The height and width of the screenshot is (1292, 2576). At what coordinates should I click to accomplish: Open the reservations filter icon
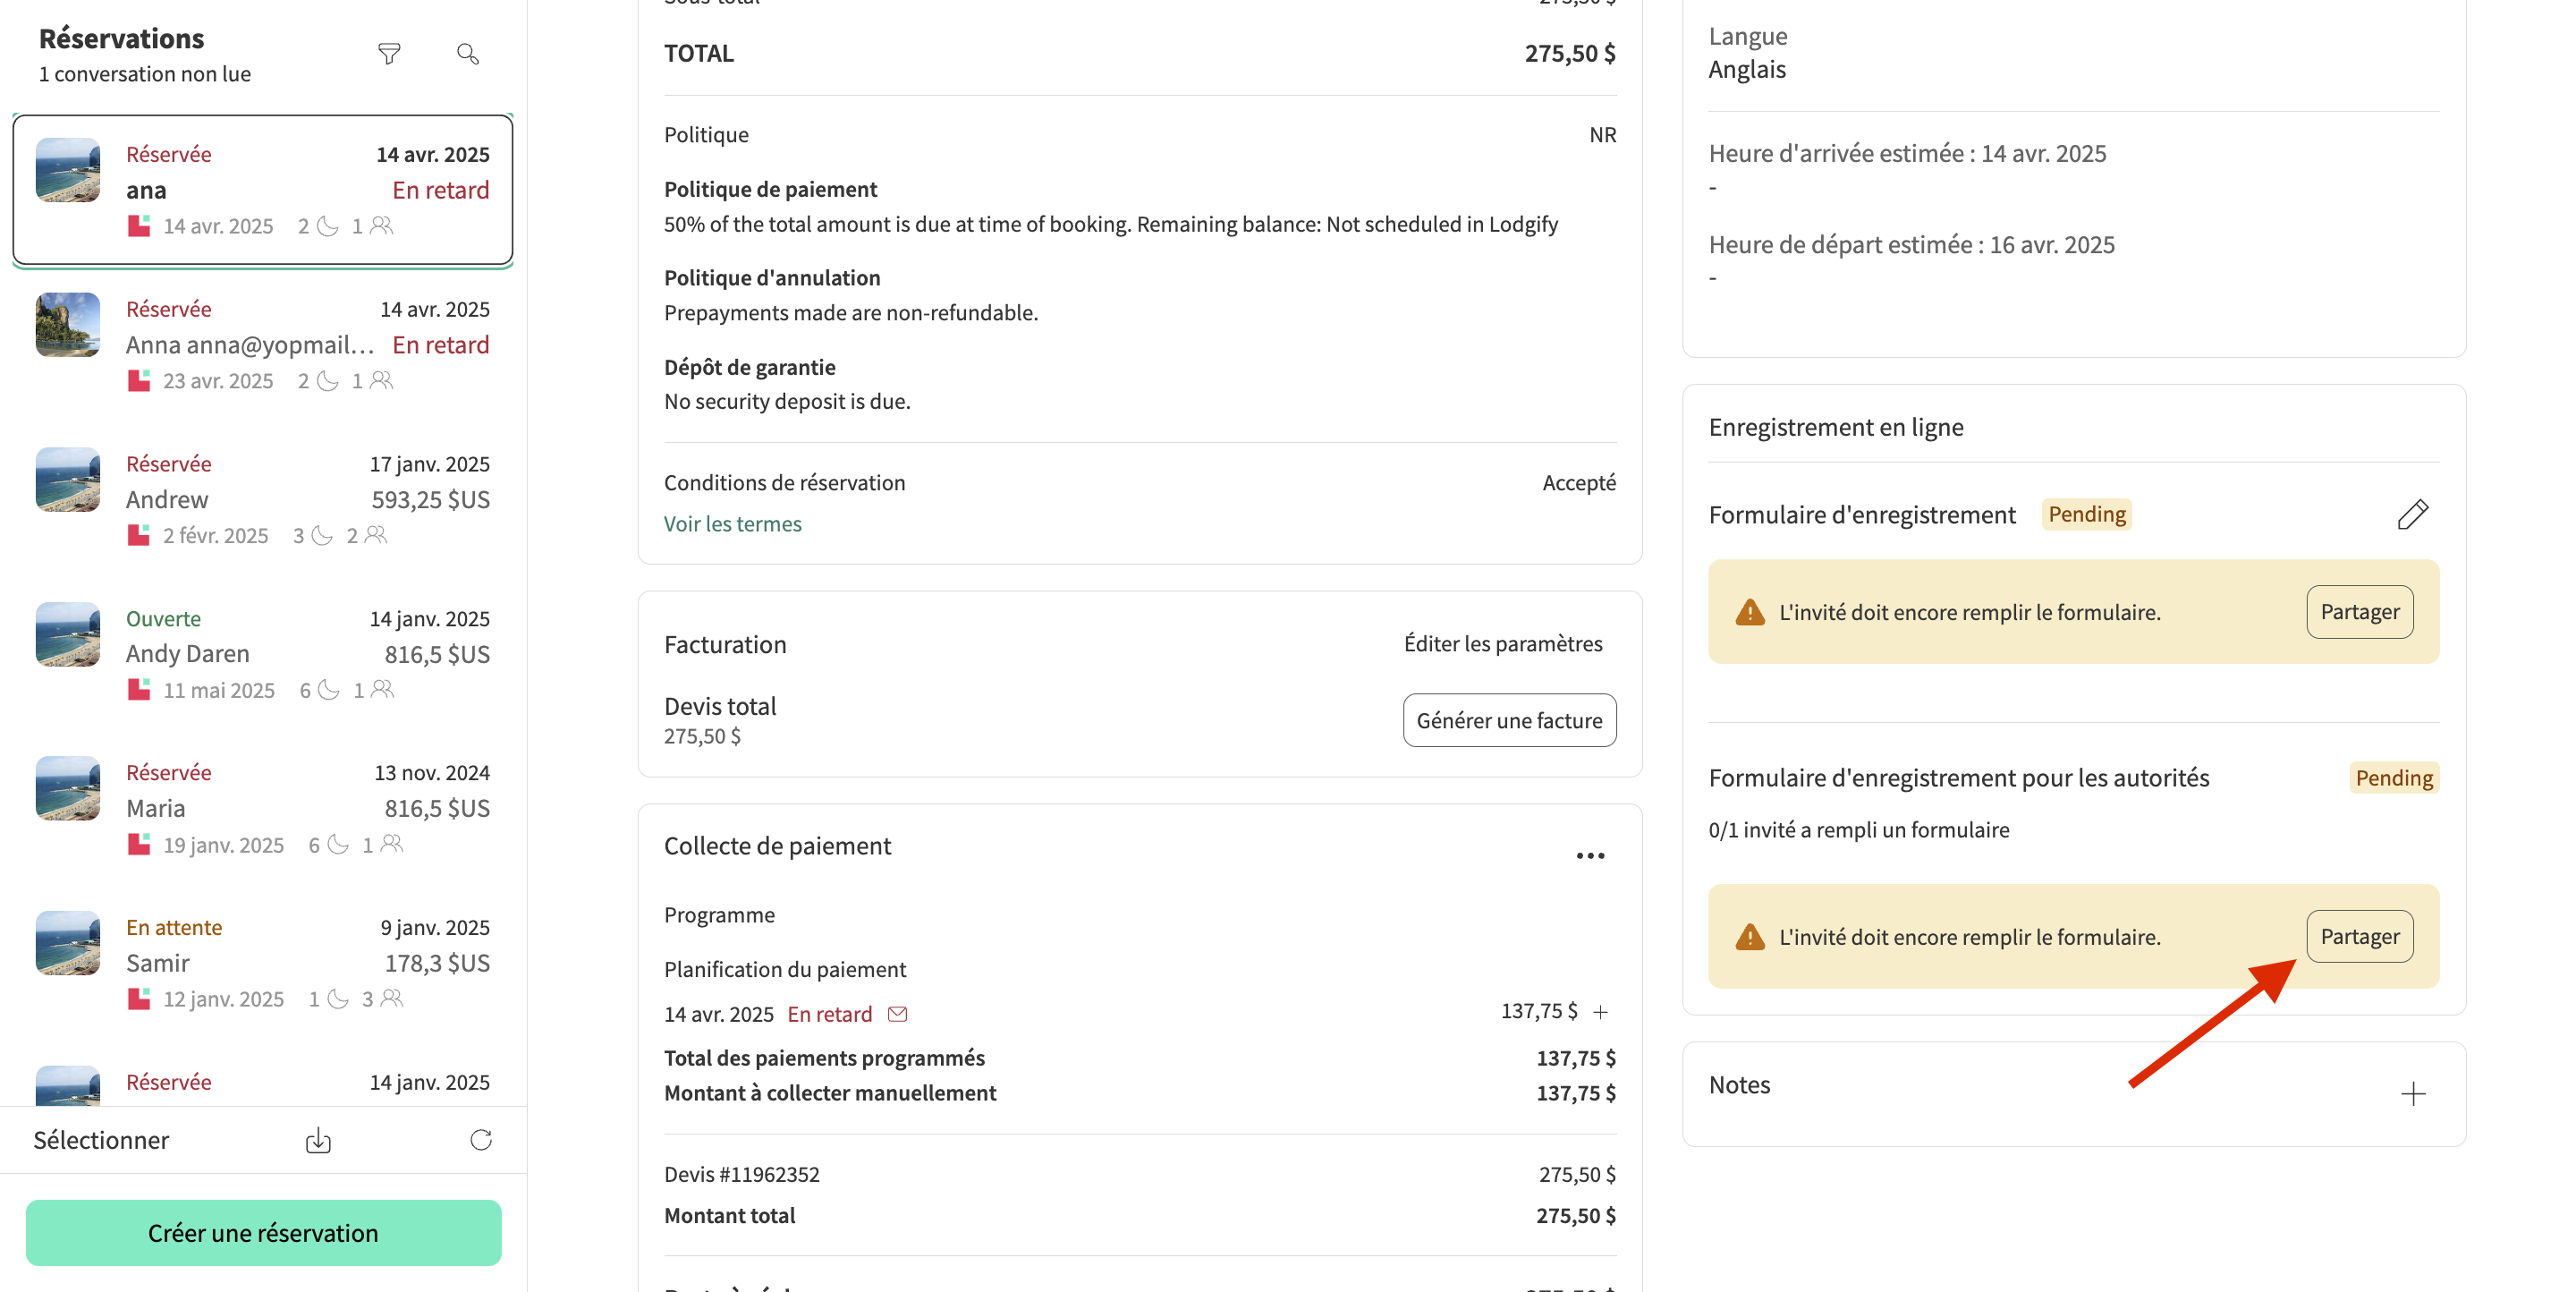(389, 54)
